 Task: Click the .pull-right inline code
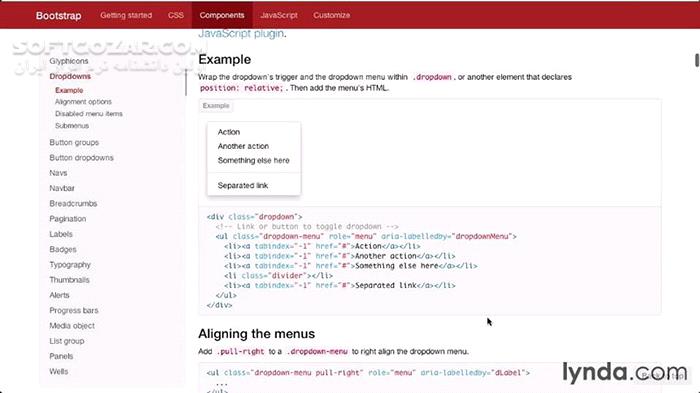pos(241,351)
